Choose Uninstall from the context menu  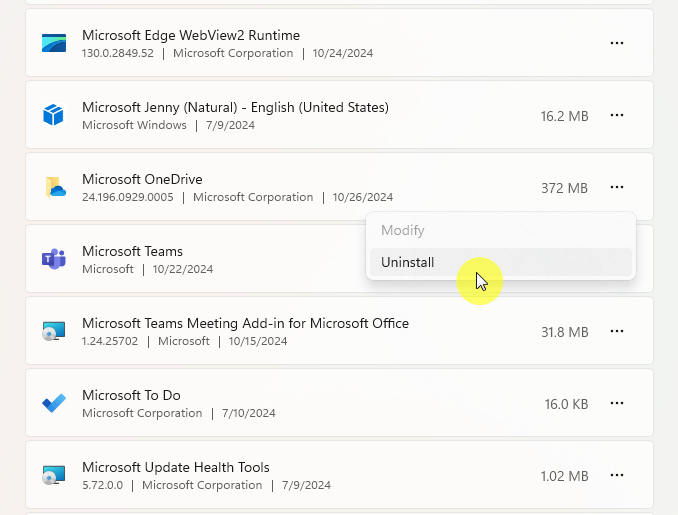[501, 262]
